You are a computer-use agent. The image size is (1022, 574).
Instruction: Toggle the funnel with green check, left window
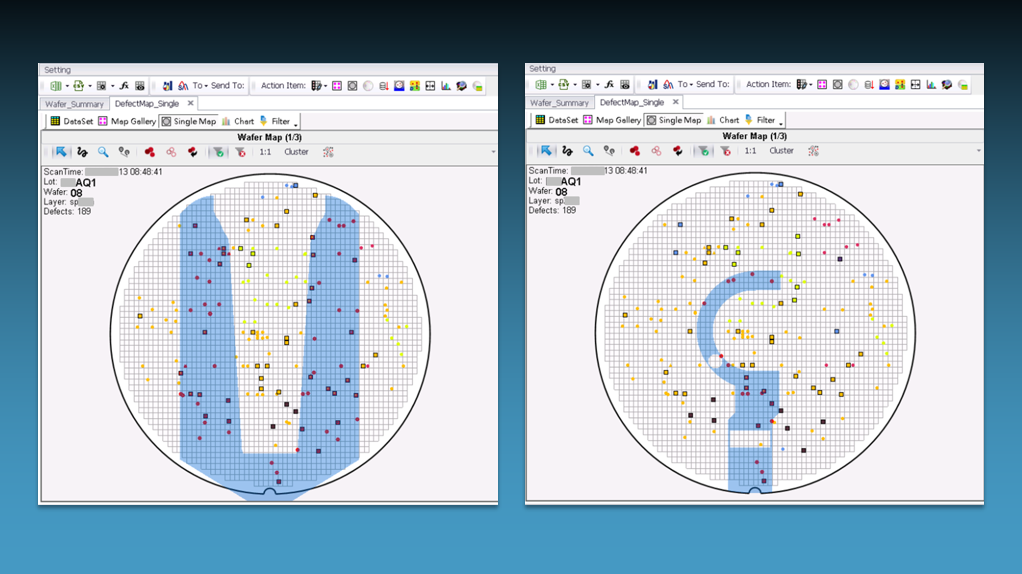click(x=217, y=152)
